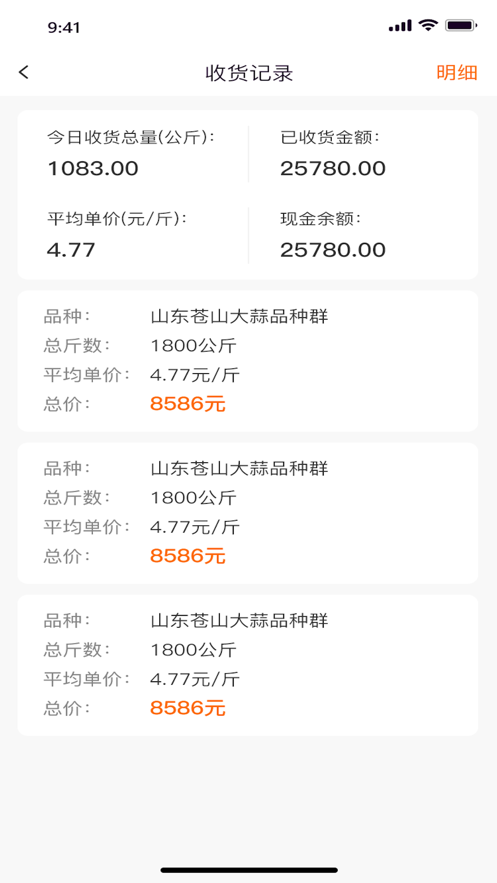
Task: Tap the second record's orange 8586元 total
Action: (x=188, y=556)
